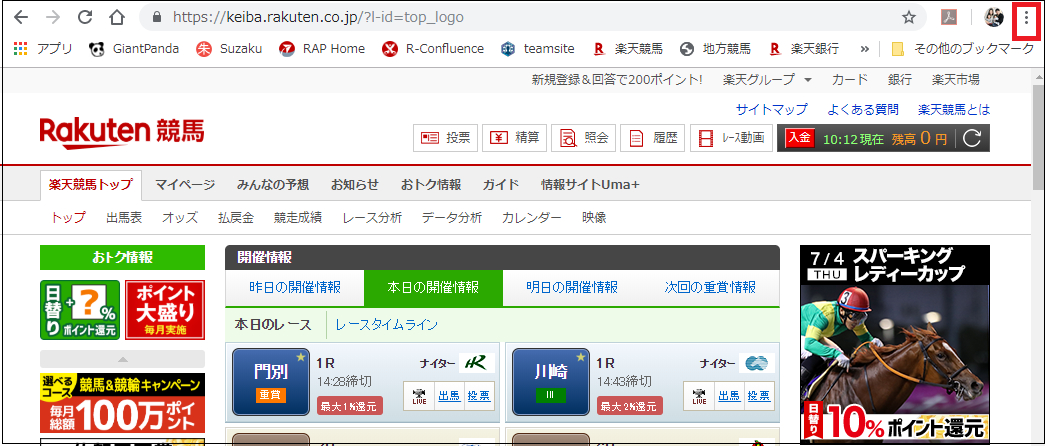Viewport: 1045px width, 446px height.
Task: Select the 情報サイトUma+ tab
Action: pyautogui.click(x=590, y=185)
